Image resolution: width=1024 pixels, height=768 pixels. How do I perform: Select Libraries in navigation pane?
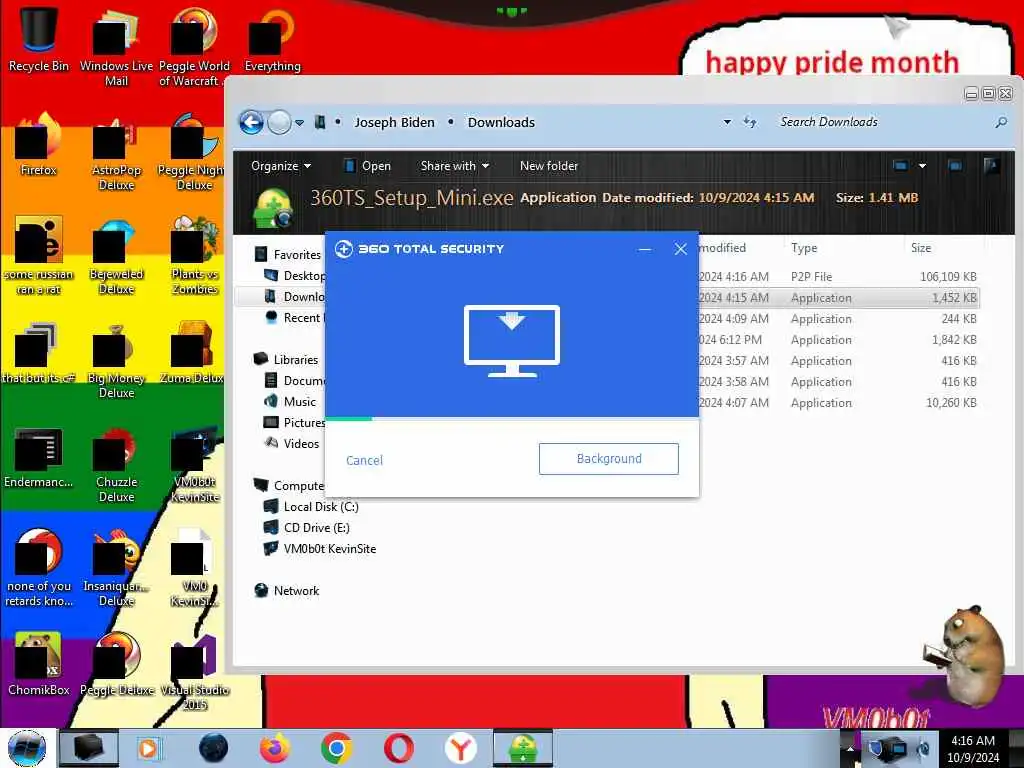(287, 360)
